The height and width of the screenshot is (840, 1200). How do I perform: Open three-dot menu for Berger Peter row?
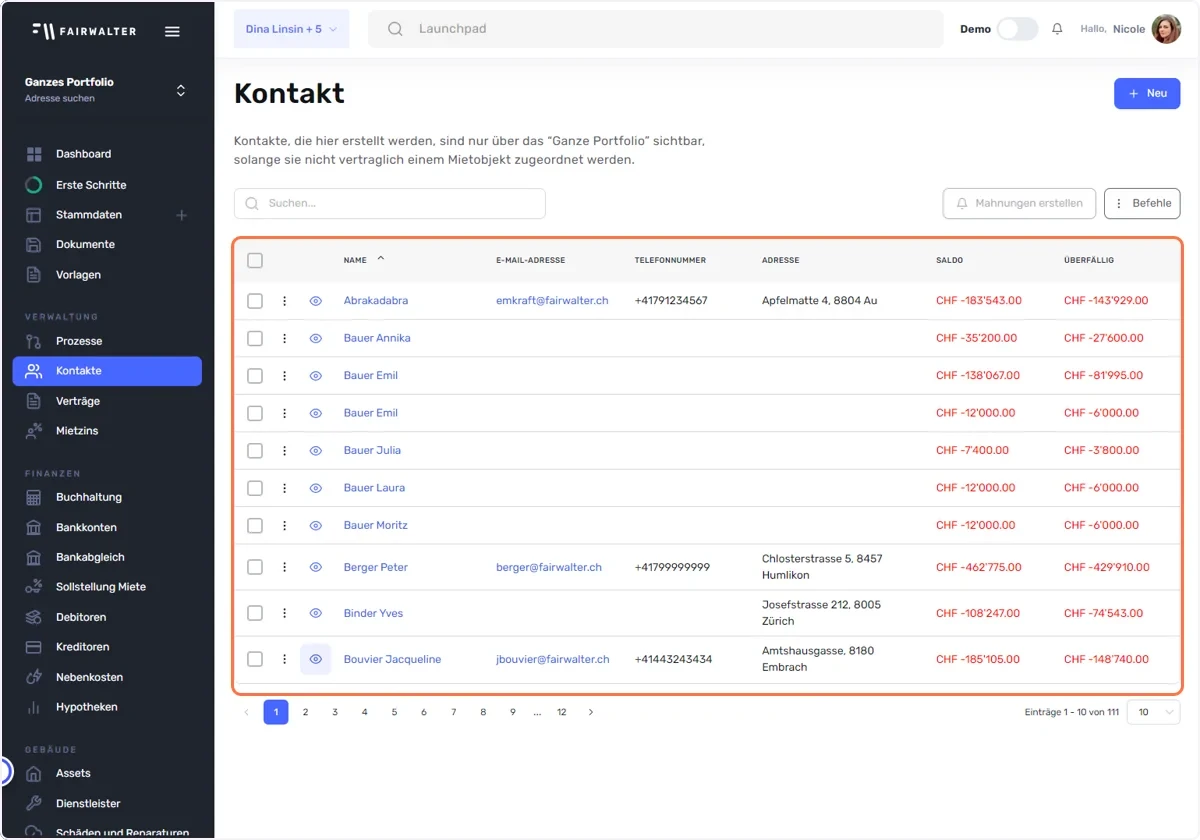(285, 567)
